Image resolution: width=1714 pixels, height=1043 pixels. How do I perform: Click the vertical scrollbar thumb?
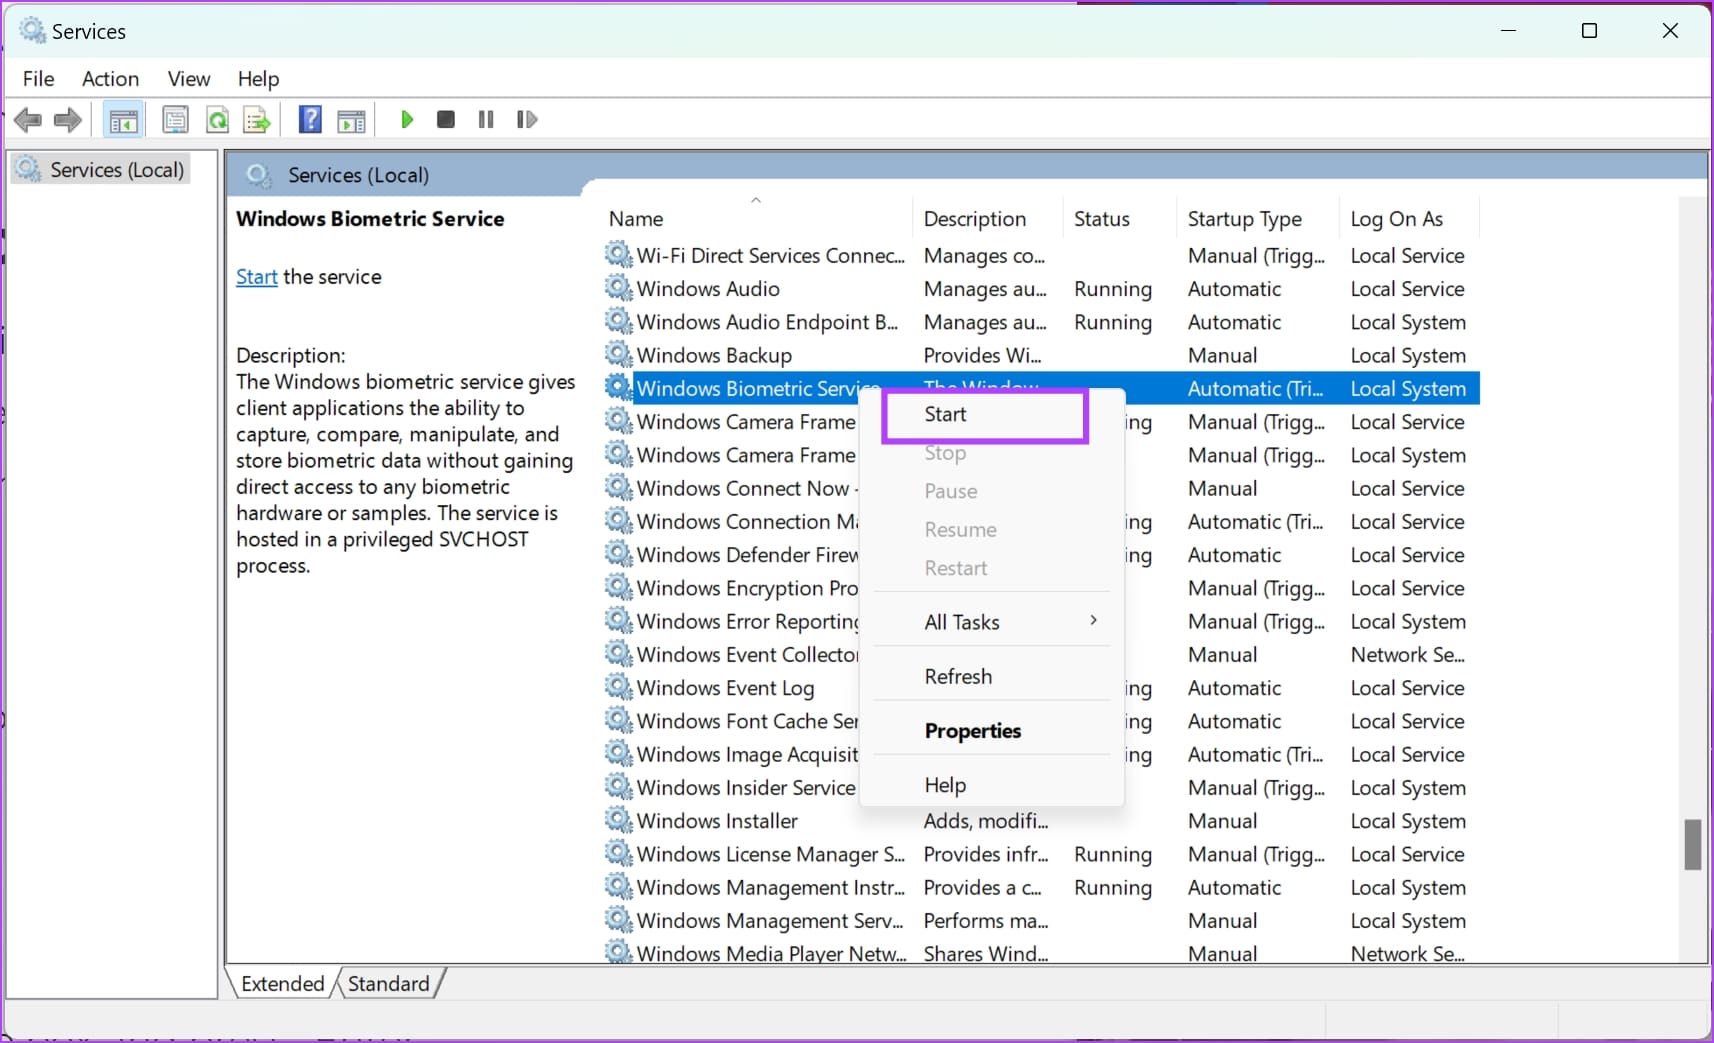(1692, 844)
